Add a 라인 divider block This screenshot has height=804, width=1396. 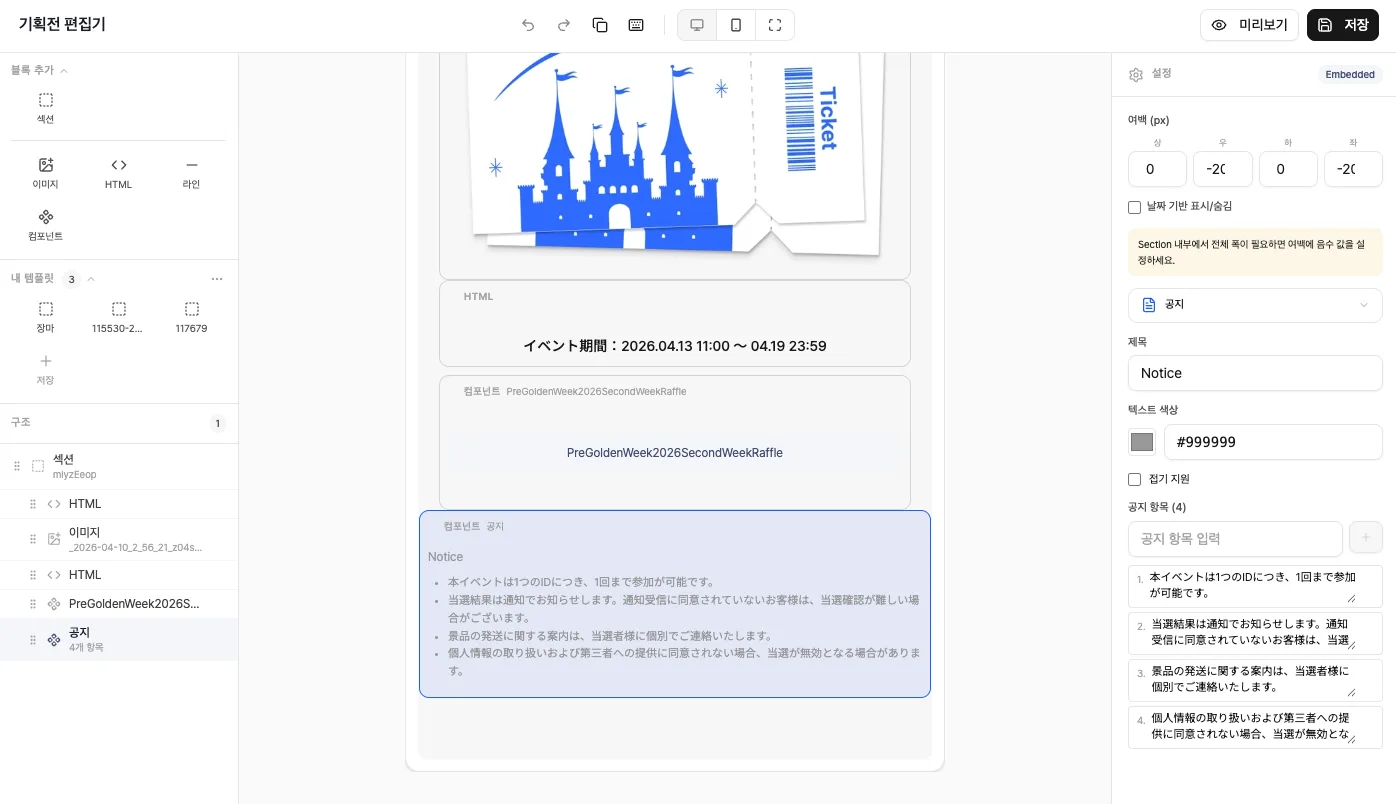coord(192,173)
